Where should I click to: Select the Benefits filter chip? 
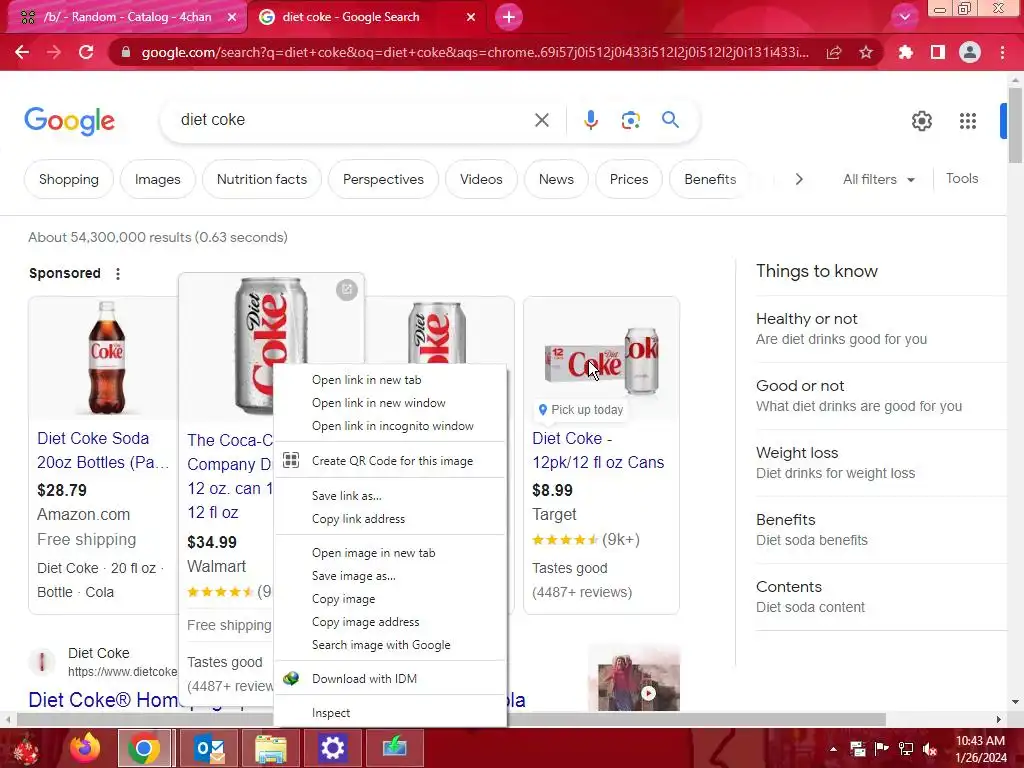click(x=710, y=179)
